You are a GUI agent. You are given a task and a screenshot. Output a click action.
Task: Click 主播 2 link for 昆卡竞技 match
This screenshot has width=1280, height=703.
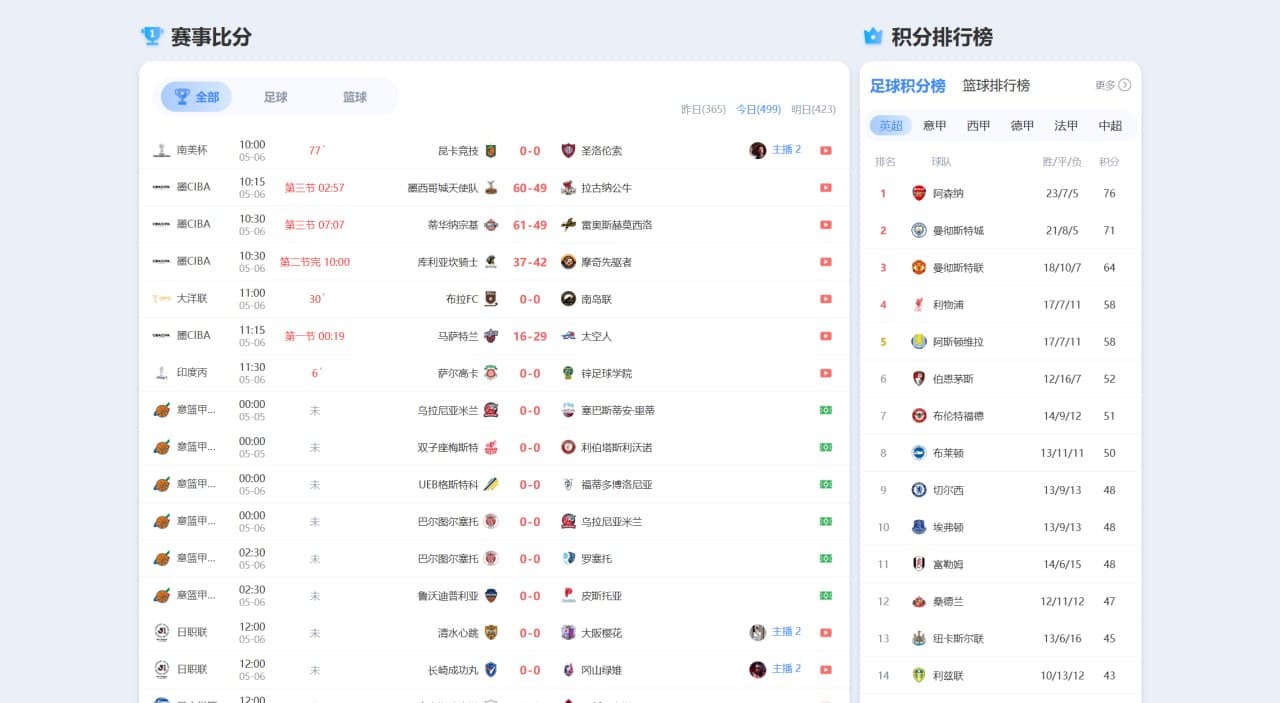click(787, 150)
